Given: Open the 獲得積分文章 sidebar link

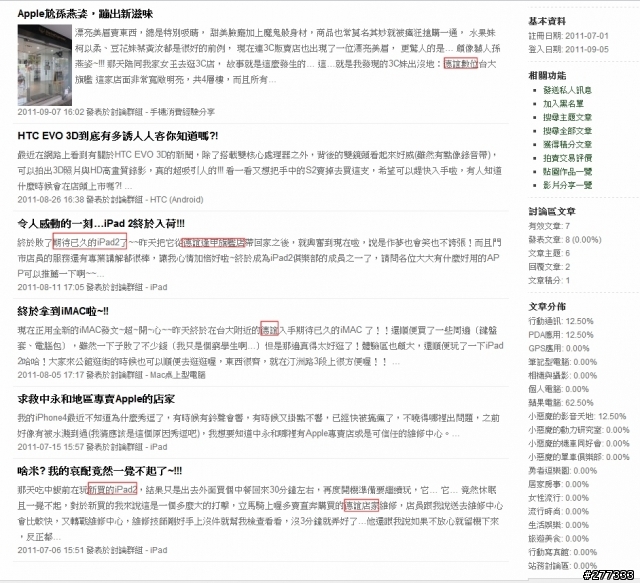Looking at the screenshot, I should pos(567,145).
